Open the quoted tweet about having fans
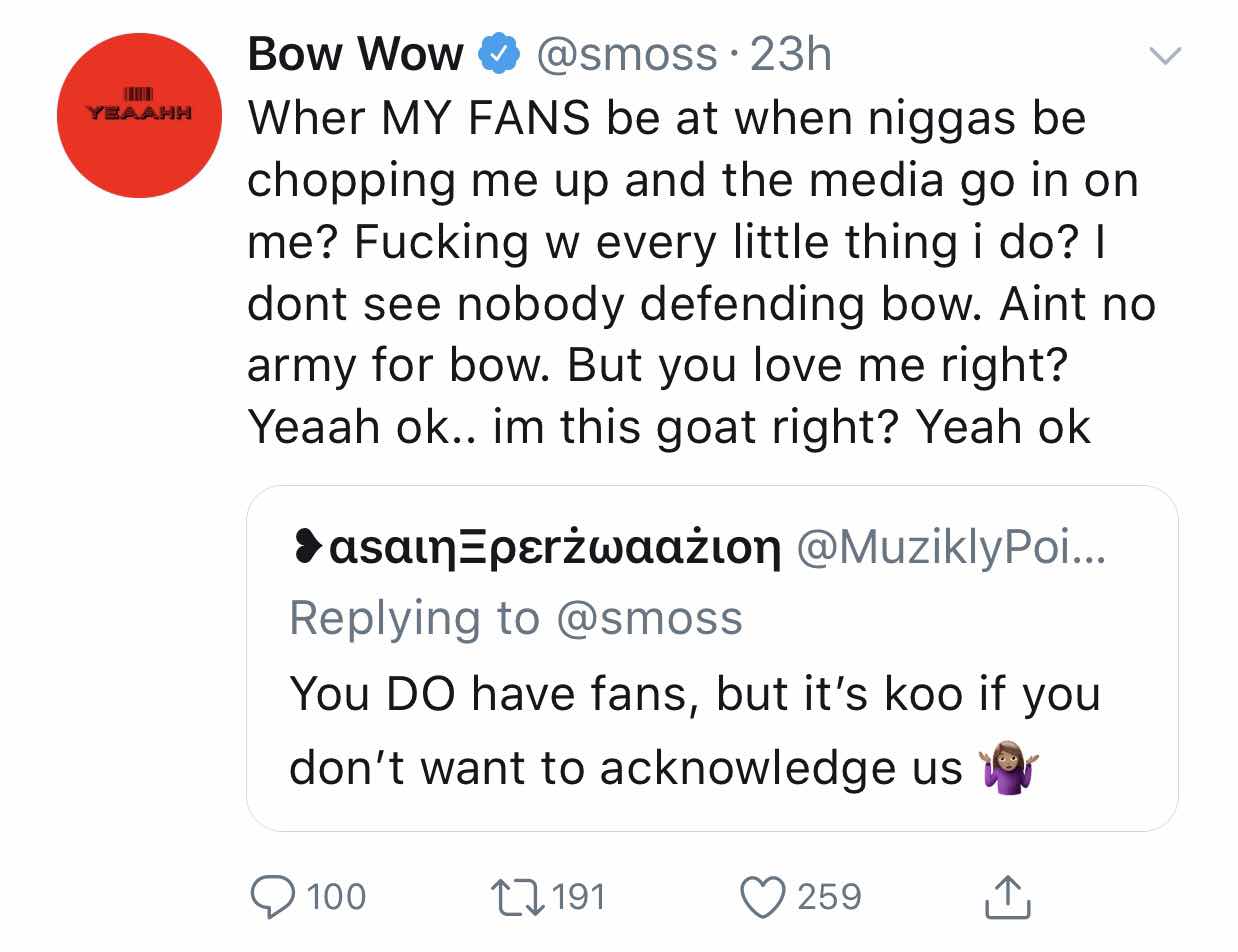1238x952 pixels. click(x=712, y=658)
